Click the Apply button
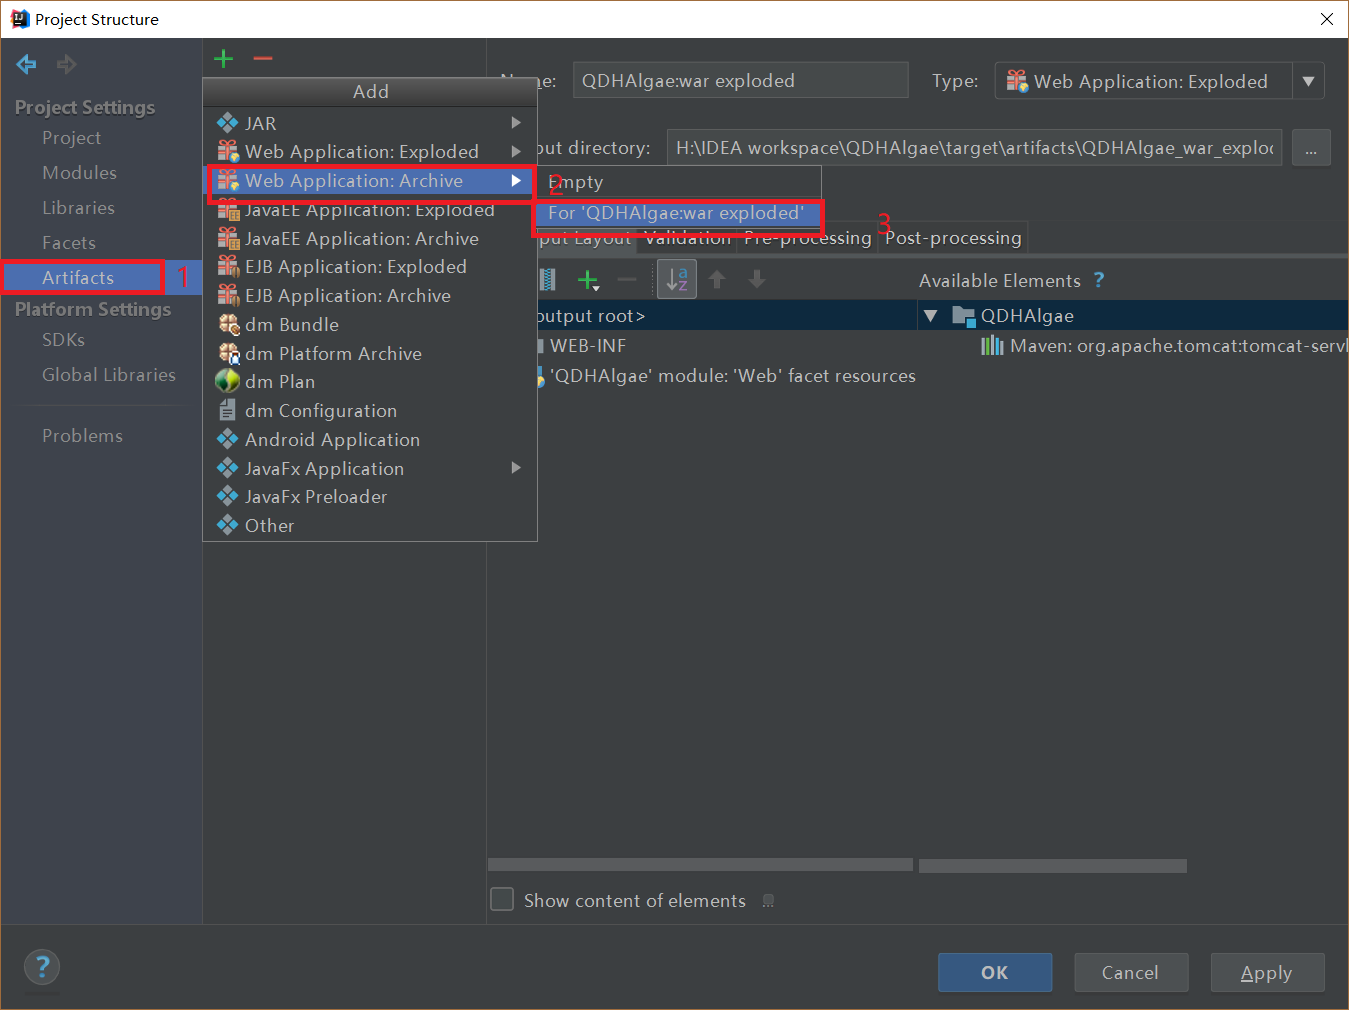The height and width of the screenshot is (1010, 1349). pyautogui.click(x=1267, y=972)
